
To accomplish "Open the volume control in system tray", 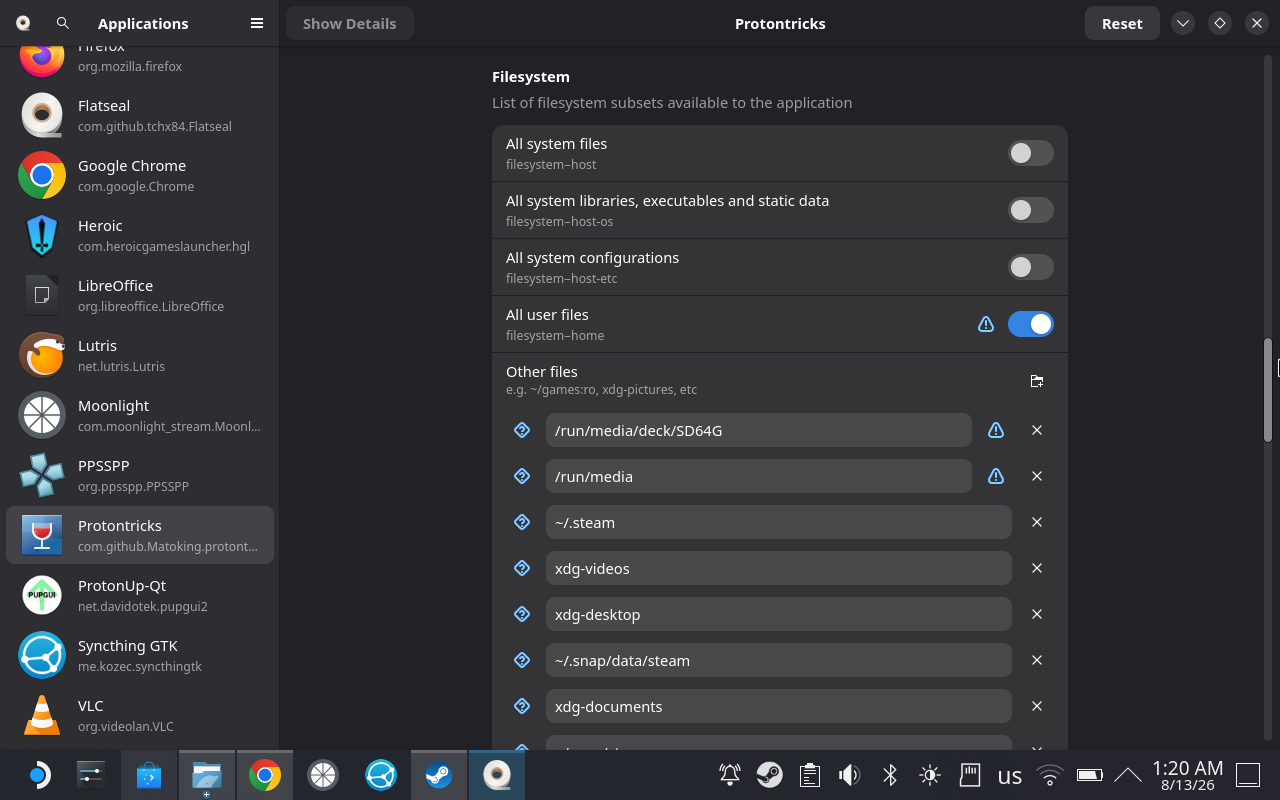I will click(850, 775).
